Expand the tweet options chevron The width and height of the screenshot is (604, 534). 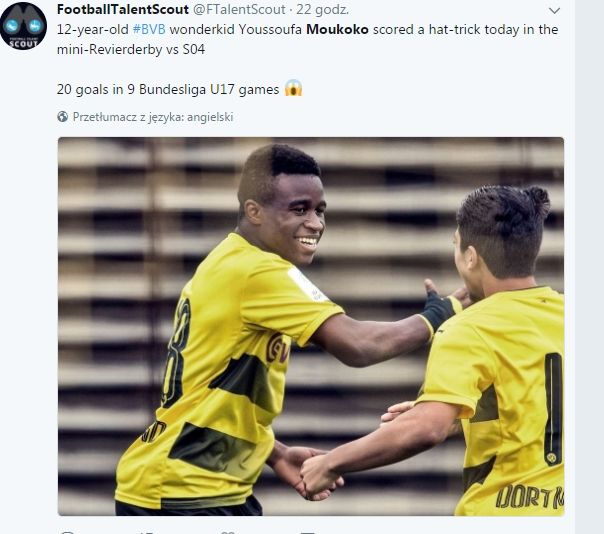554,10
